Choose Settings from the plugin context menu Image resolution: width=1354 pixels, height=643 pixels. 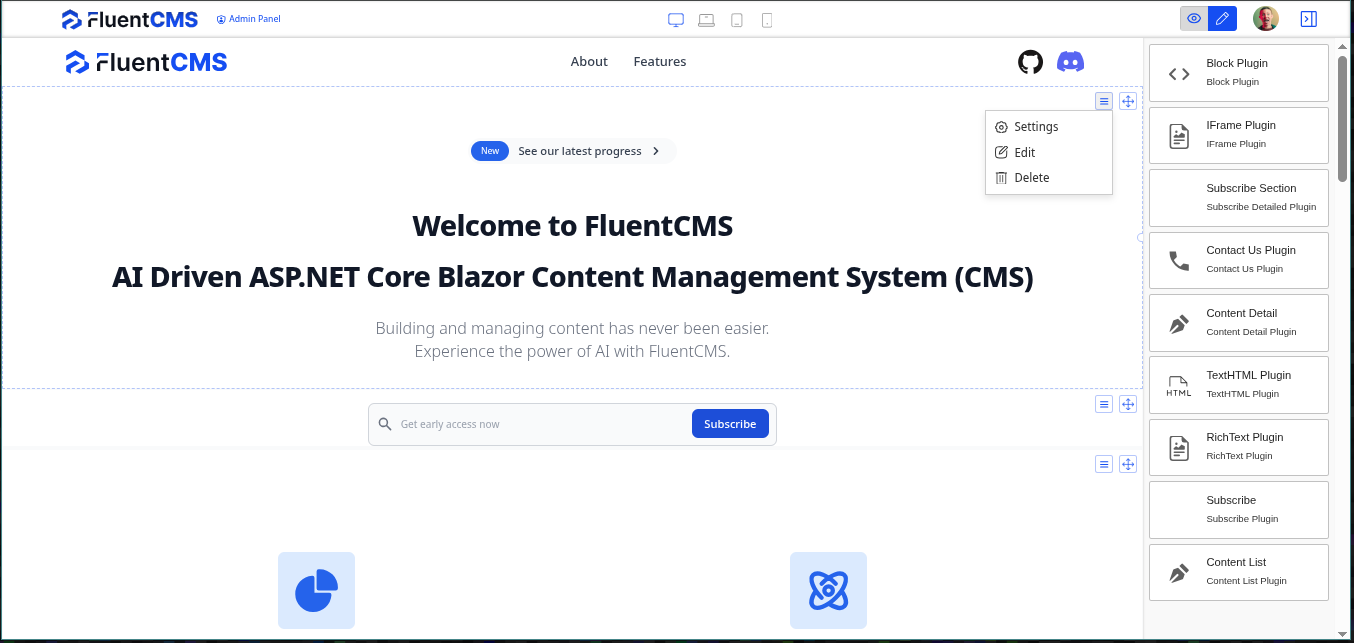[1049, 127]
